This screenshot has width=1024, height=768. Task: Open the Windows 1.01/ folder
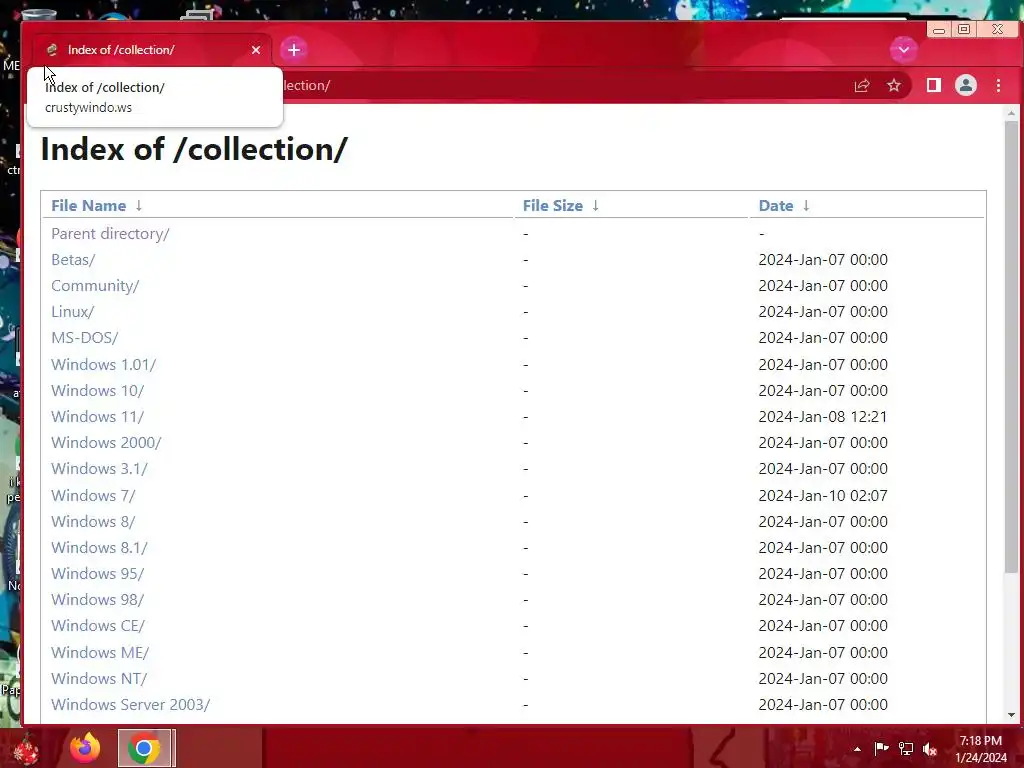click(x=104, y=364)
